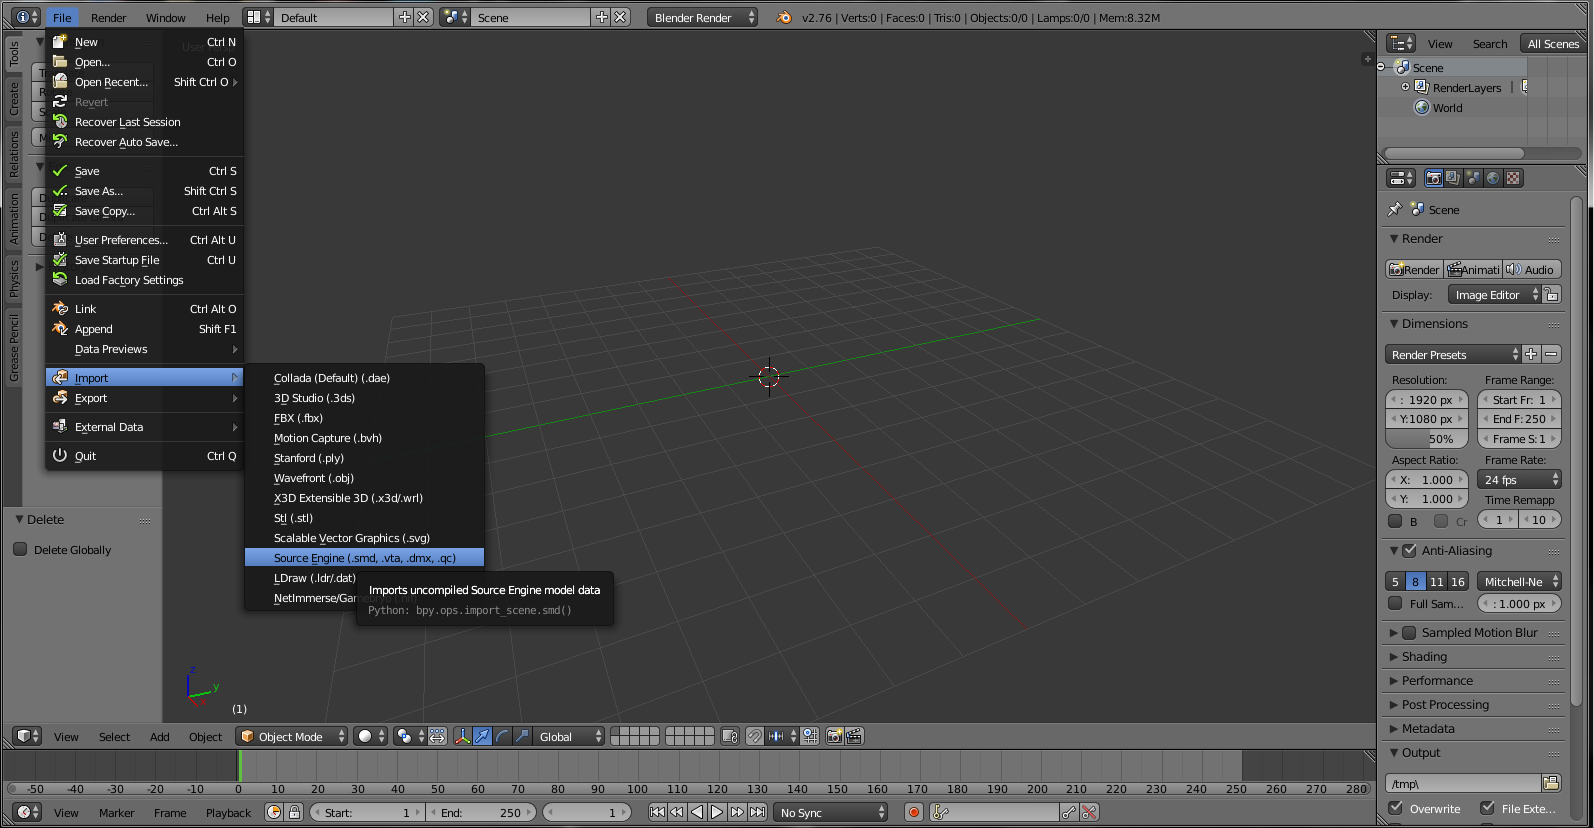Click the delete keyframes icon
The width and height of the screenshot is (1594, 828).
[1089, 812]
